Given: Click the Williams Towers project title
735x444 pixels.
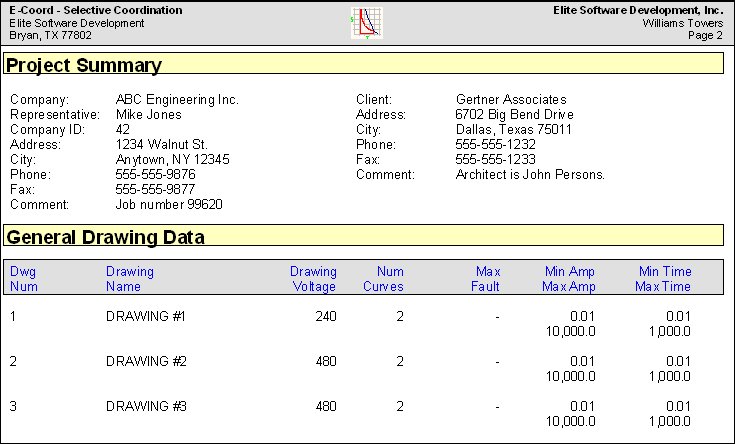Looking at the screenshot, I should (x=682, y=23).
